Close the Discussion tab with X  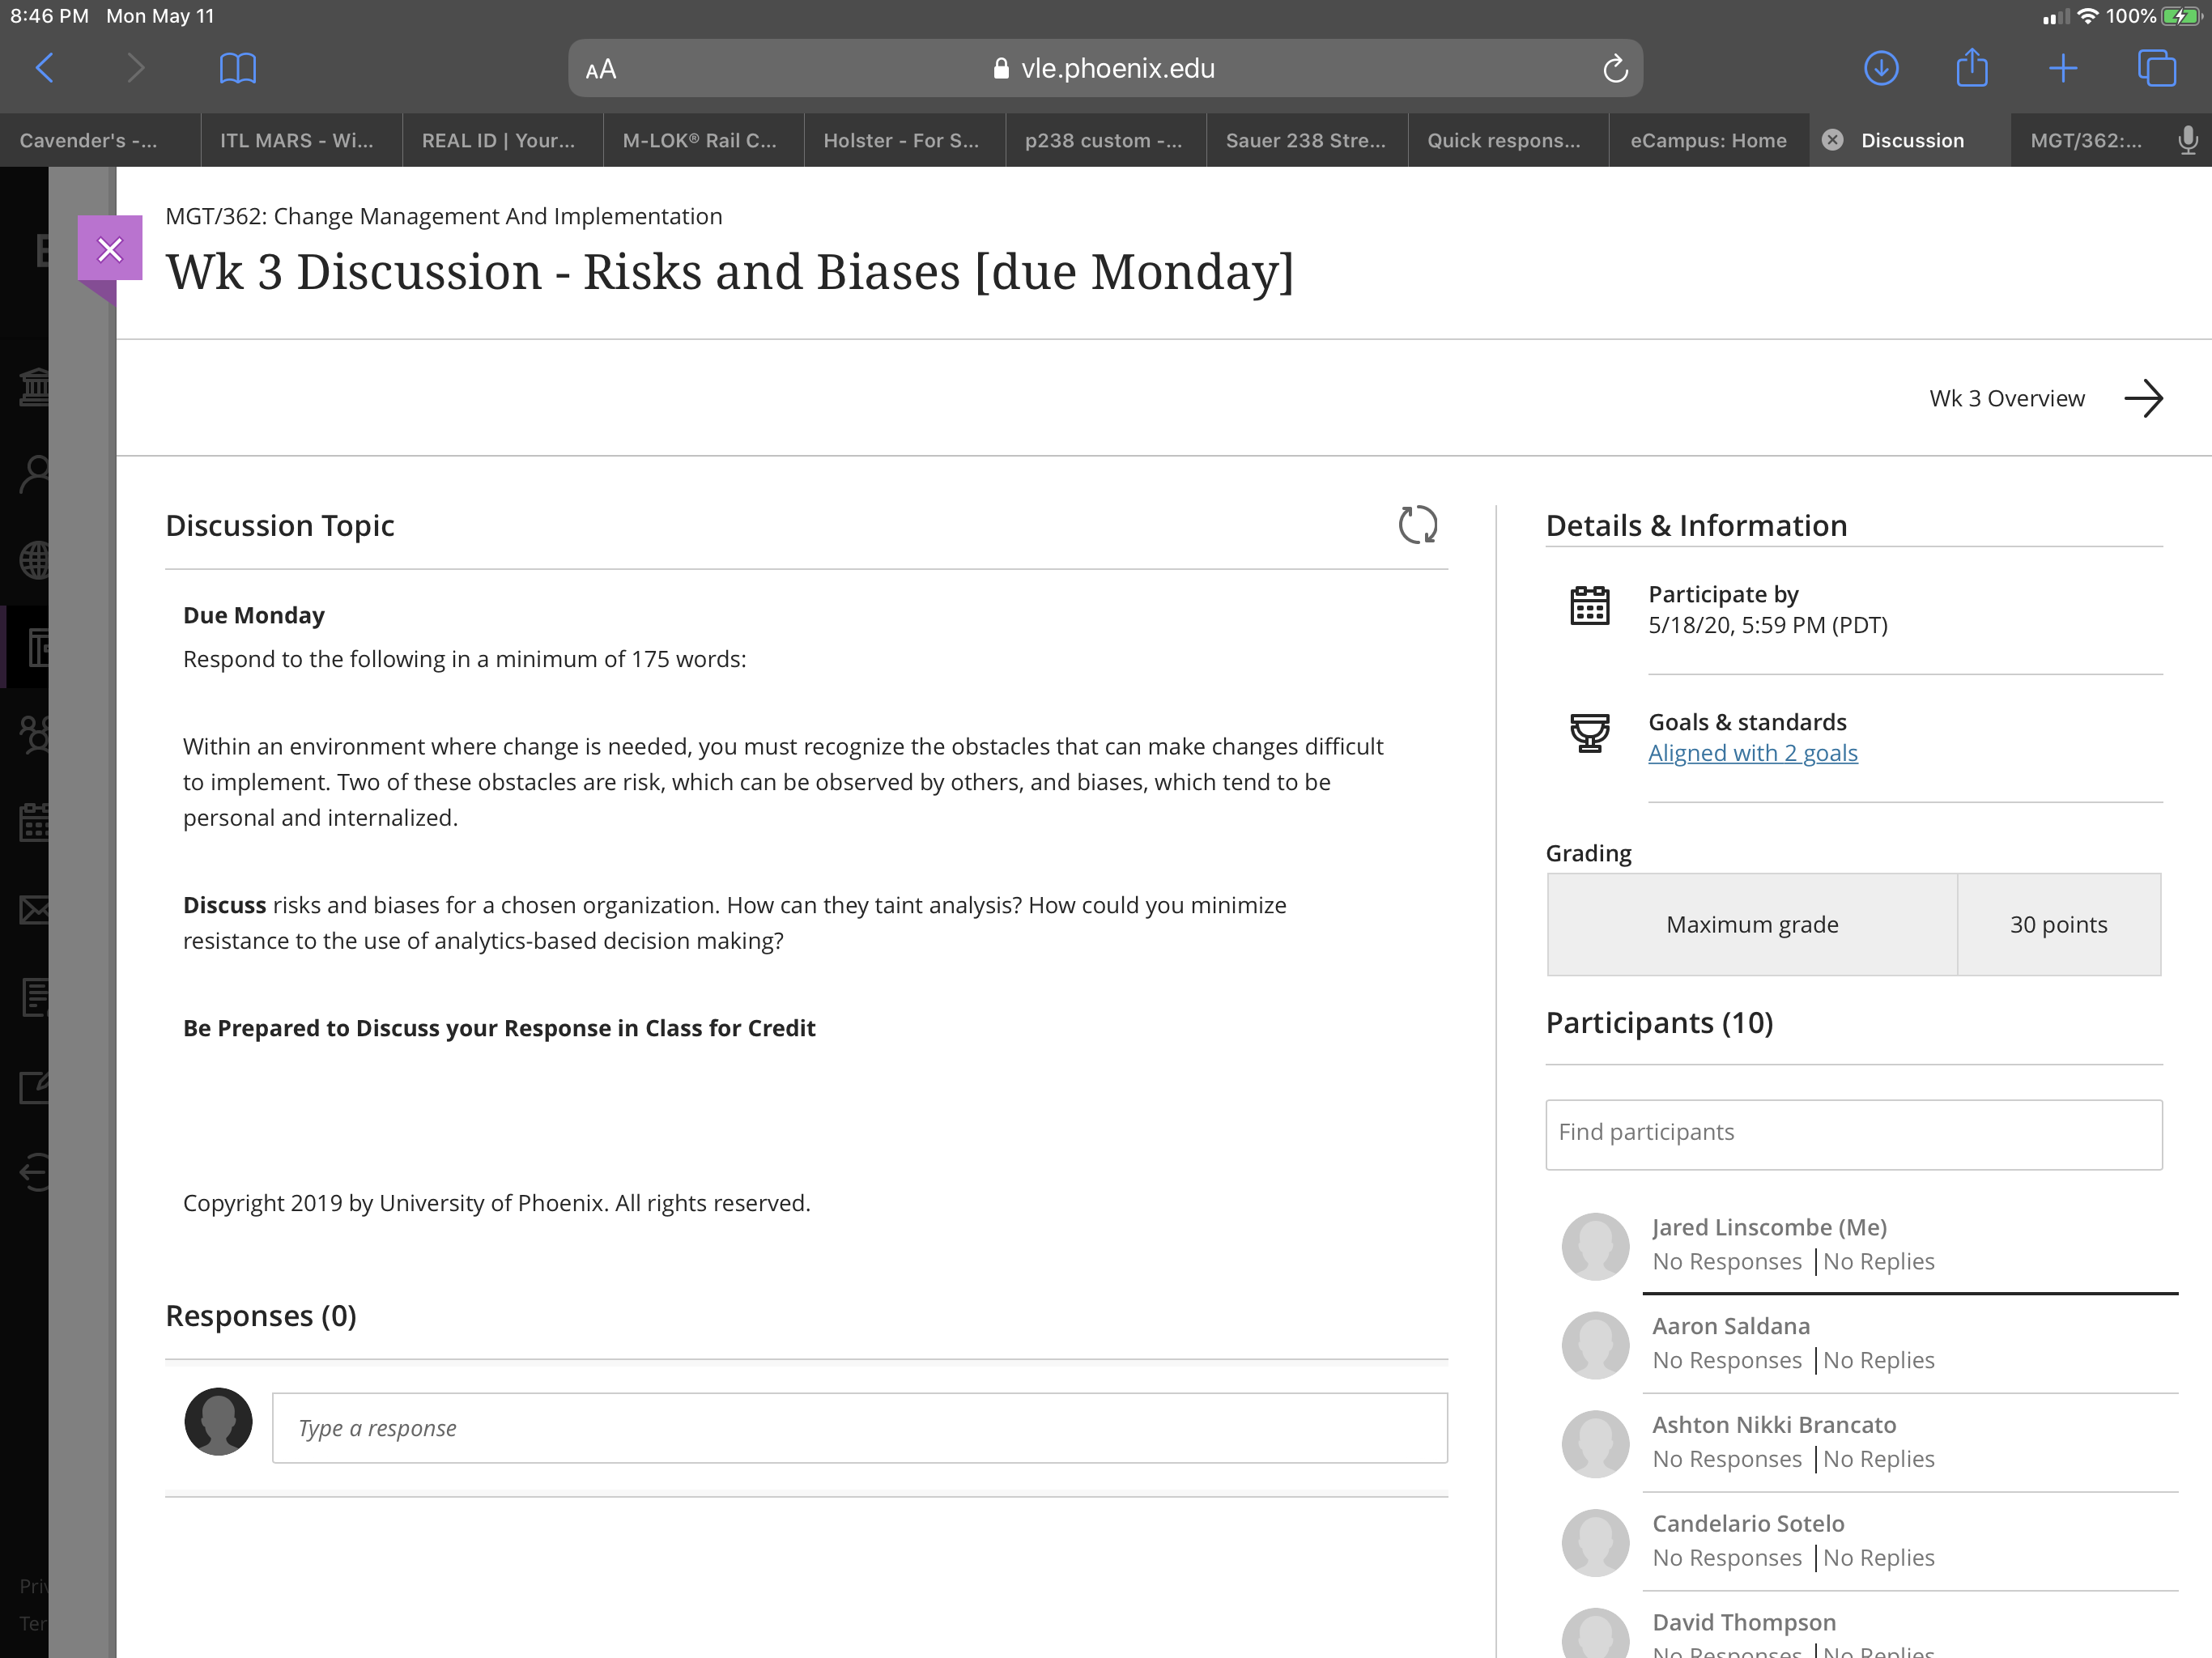click(1832, 140)
